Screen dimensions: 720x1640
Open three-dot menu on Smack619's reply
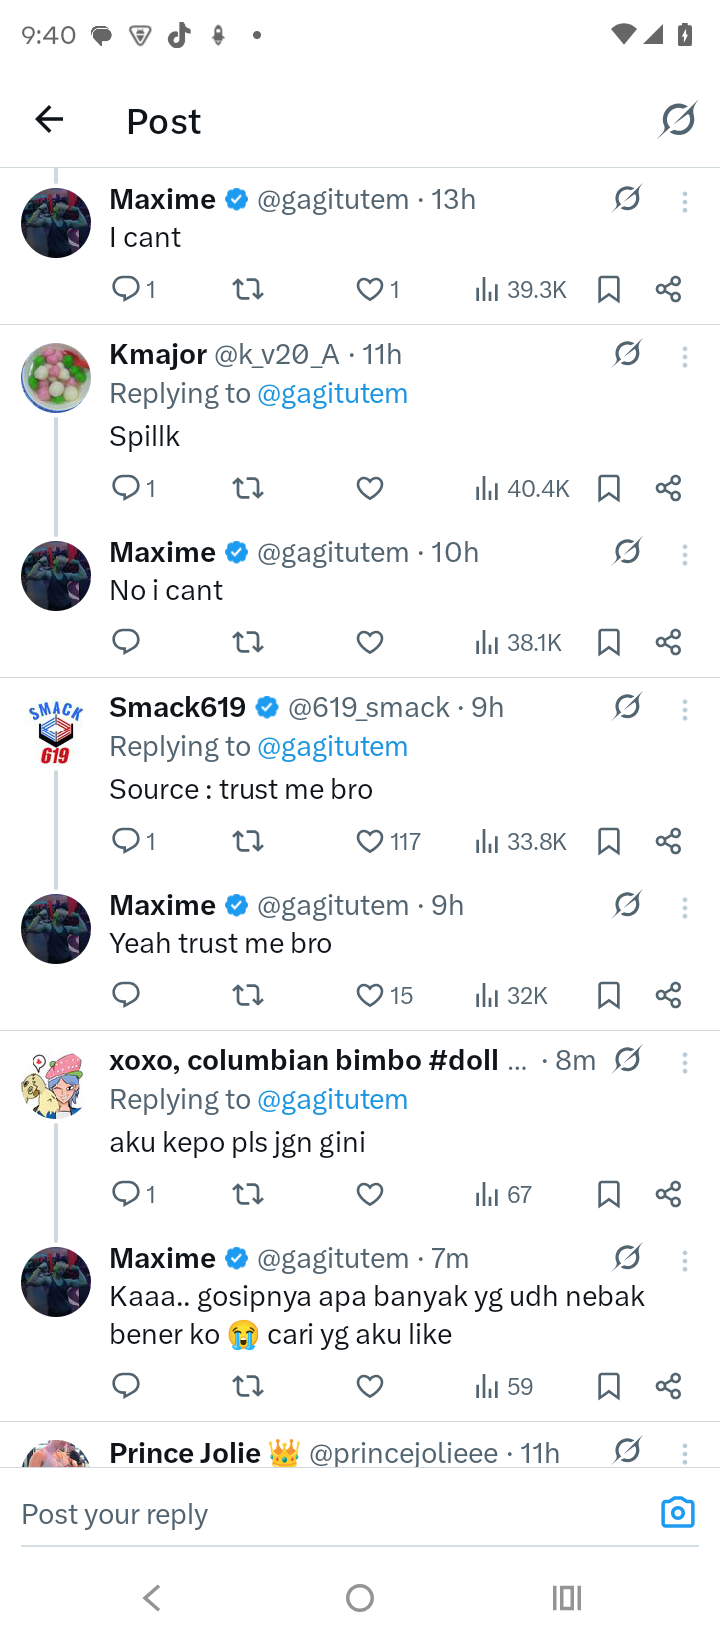(685, 710)
